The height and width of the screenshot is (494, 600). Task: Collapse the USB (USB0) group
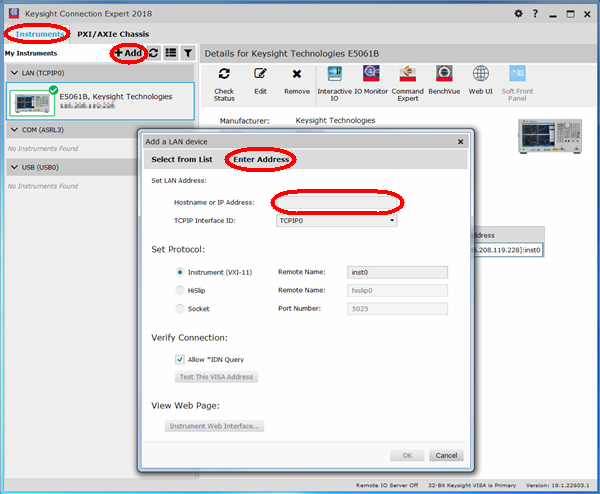[x=15, y=167]
